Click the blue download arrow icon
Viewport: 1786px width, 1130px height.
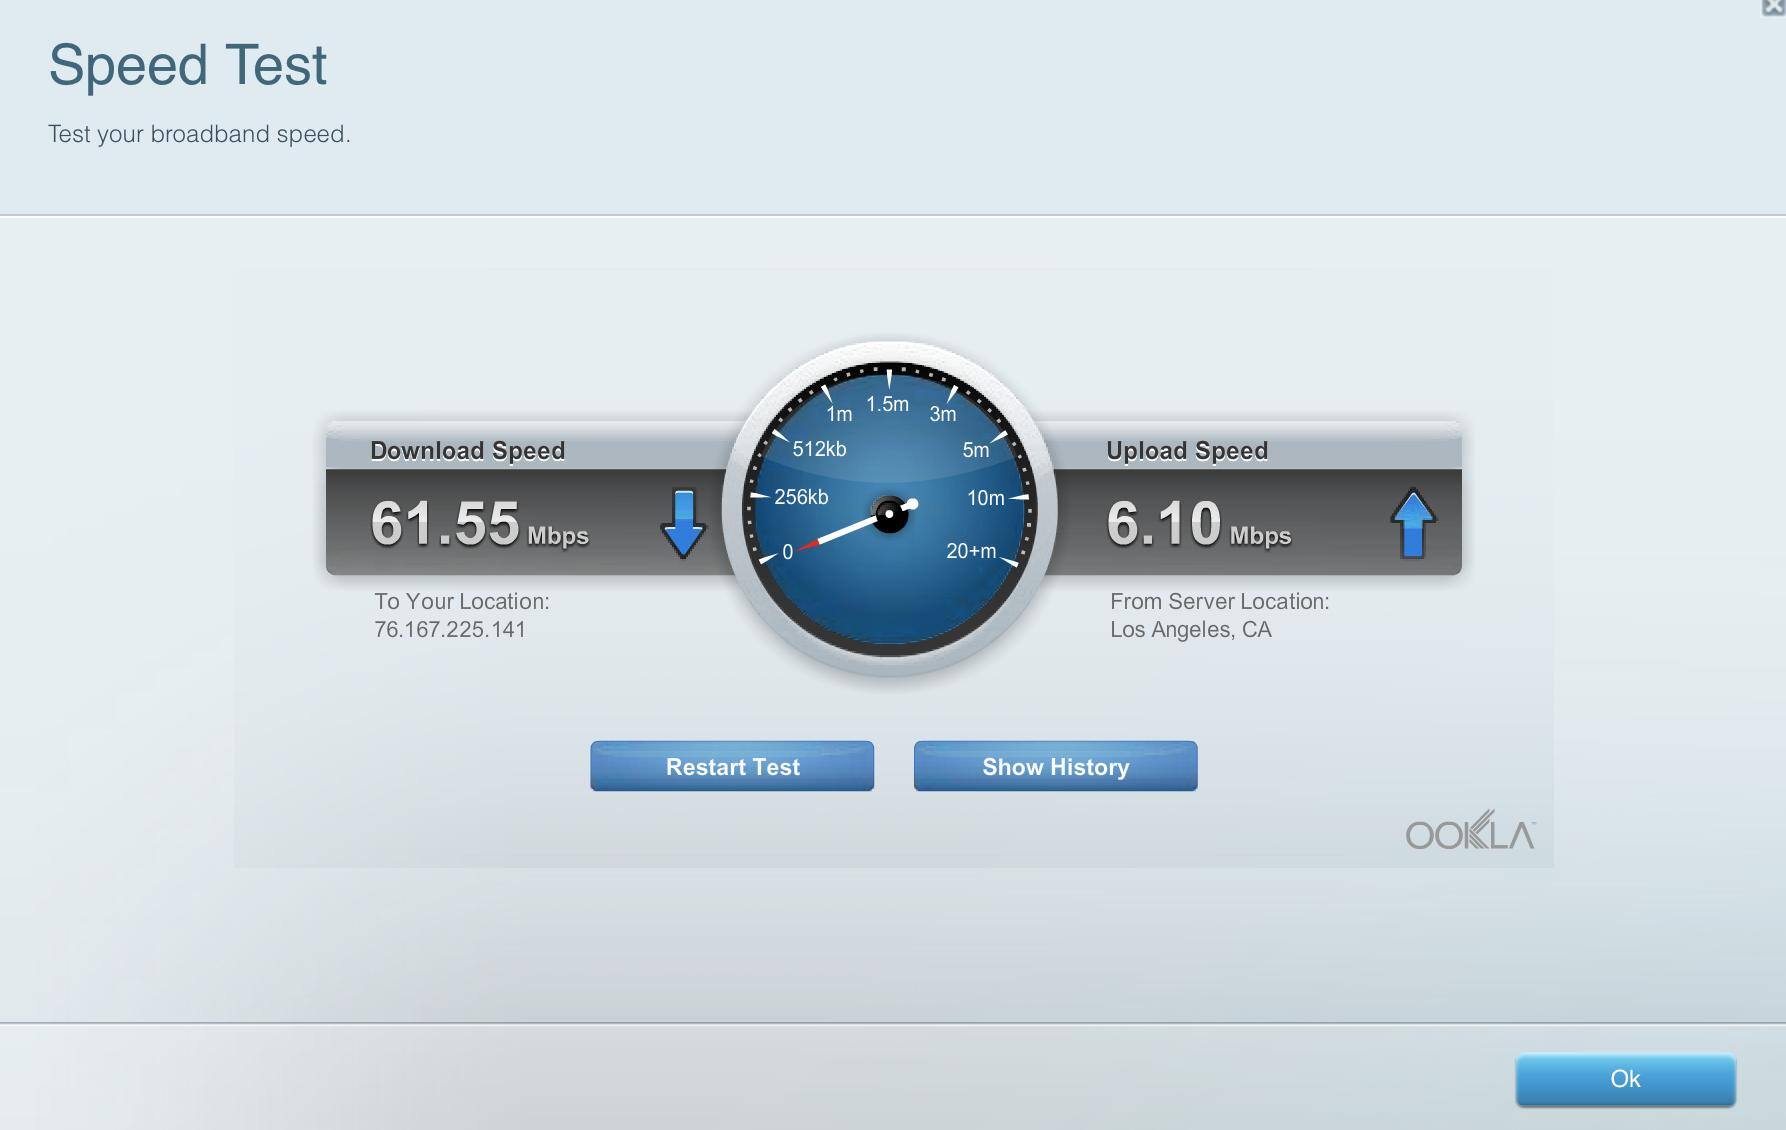tap(683, 523)
